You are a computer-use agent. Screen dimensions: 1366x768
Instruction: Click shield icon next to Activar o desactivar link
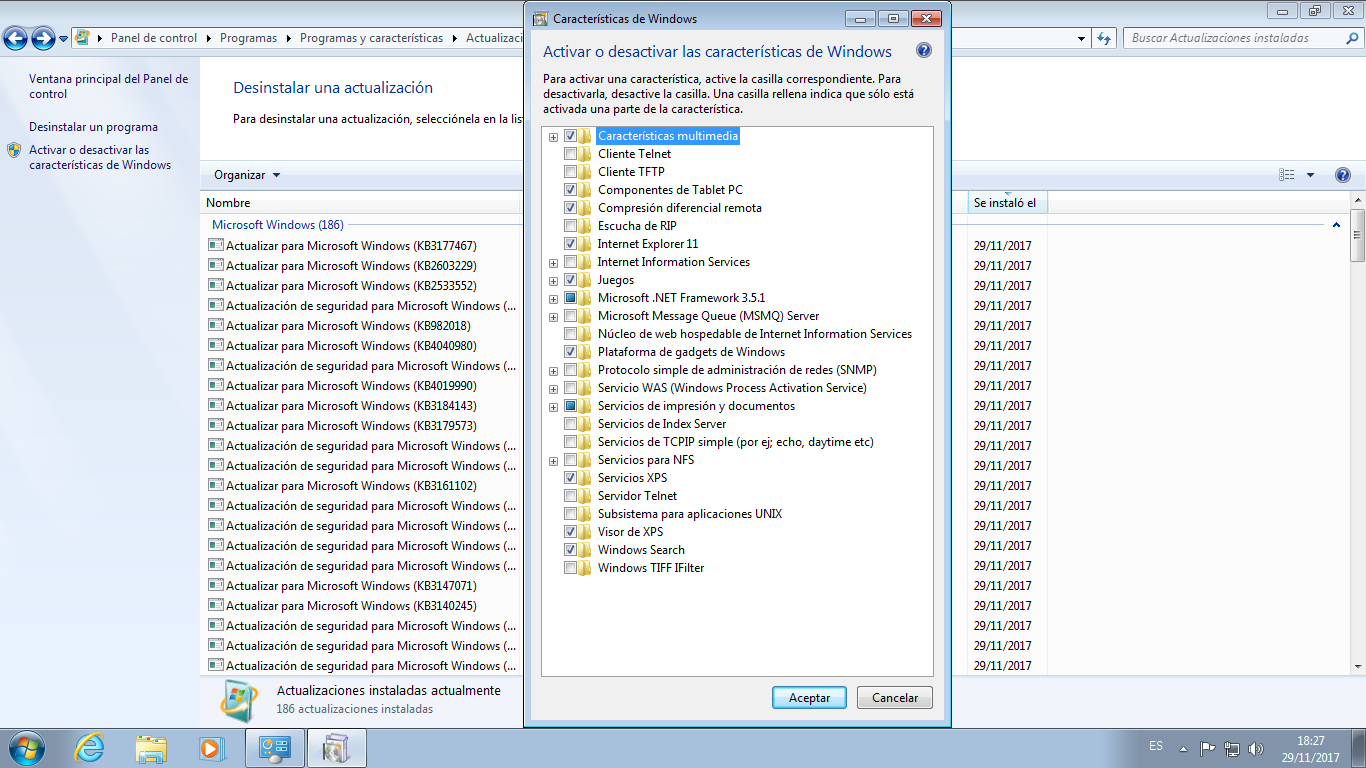tap(14, 150)
